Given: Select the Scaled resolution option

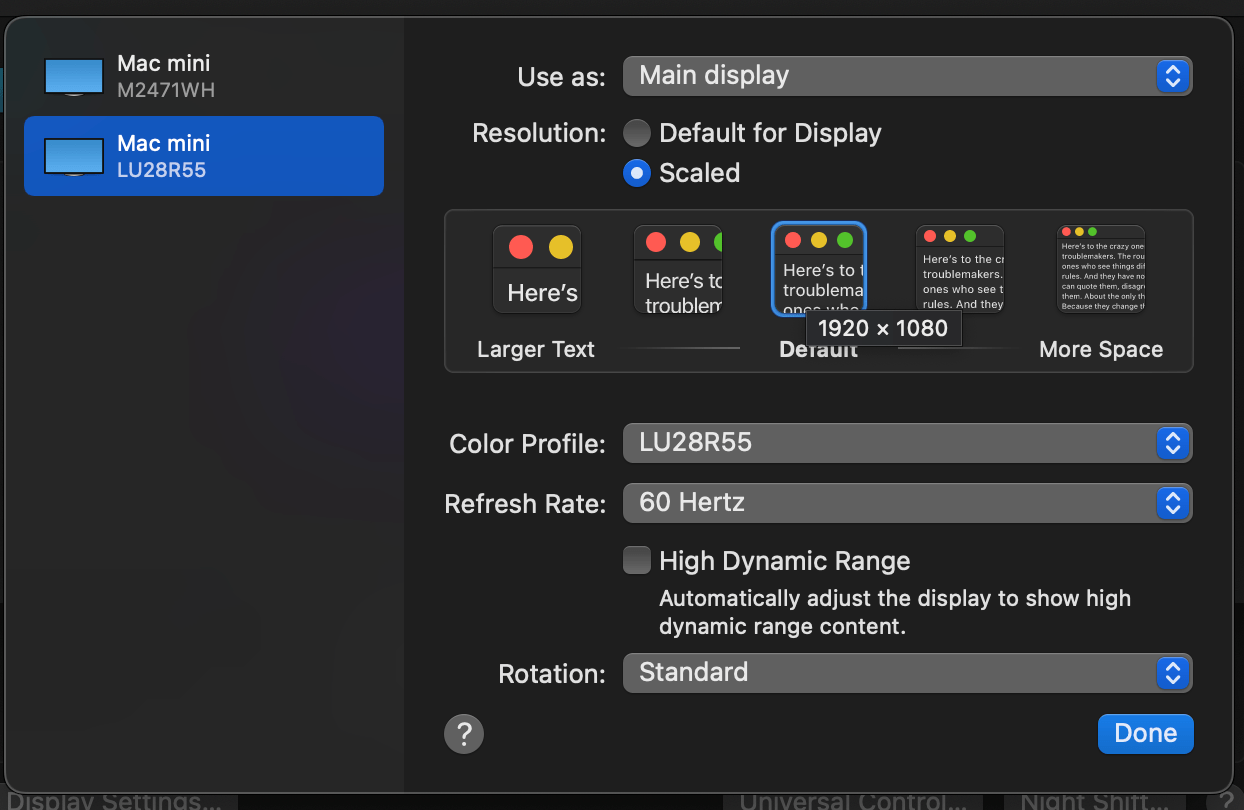Looking at the screenshot, I should pos(637,172).
